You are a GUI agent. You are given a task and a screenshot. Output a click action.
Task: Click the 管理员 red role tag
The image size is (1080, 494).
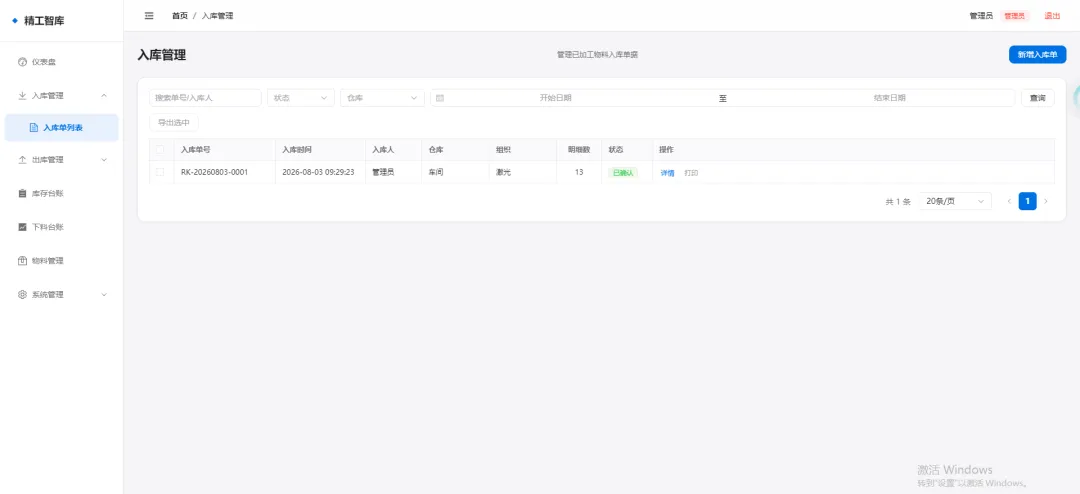[x=1015, y=16]
